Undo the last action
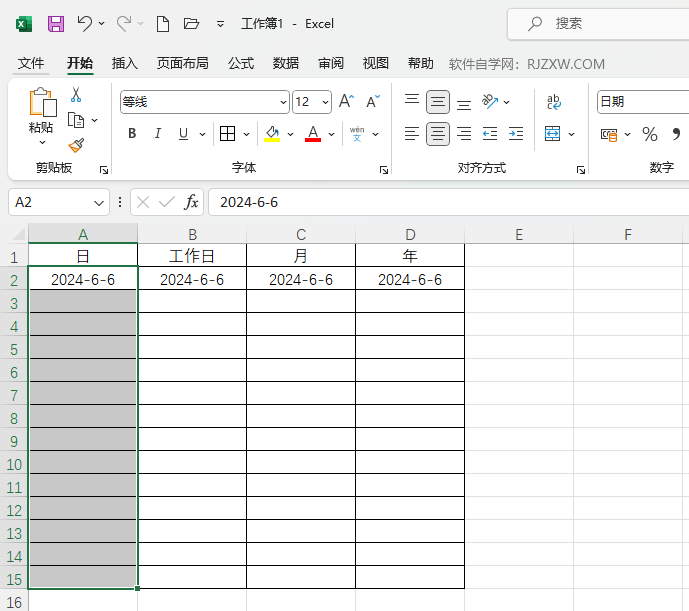The width and height of the screenshot is (689, 611). click(84, 23)
